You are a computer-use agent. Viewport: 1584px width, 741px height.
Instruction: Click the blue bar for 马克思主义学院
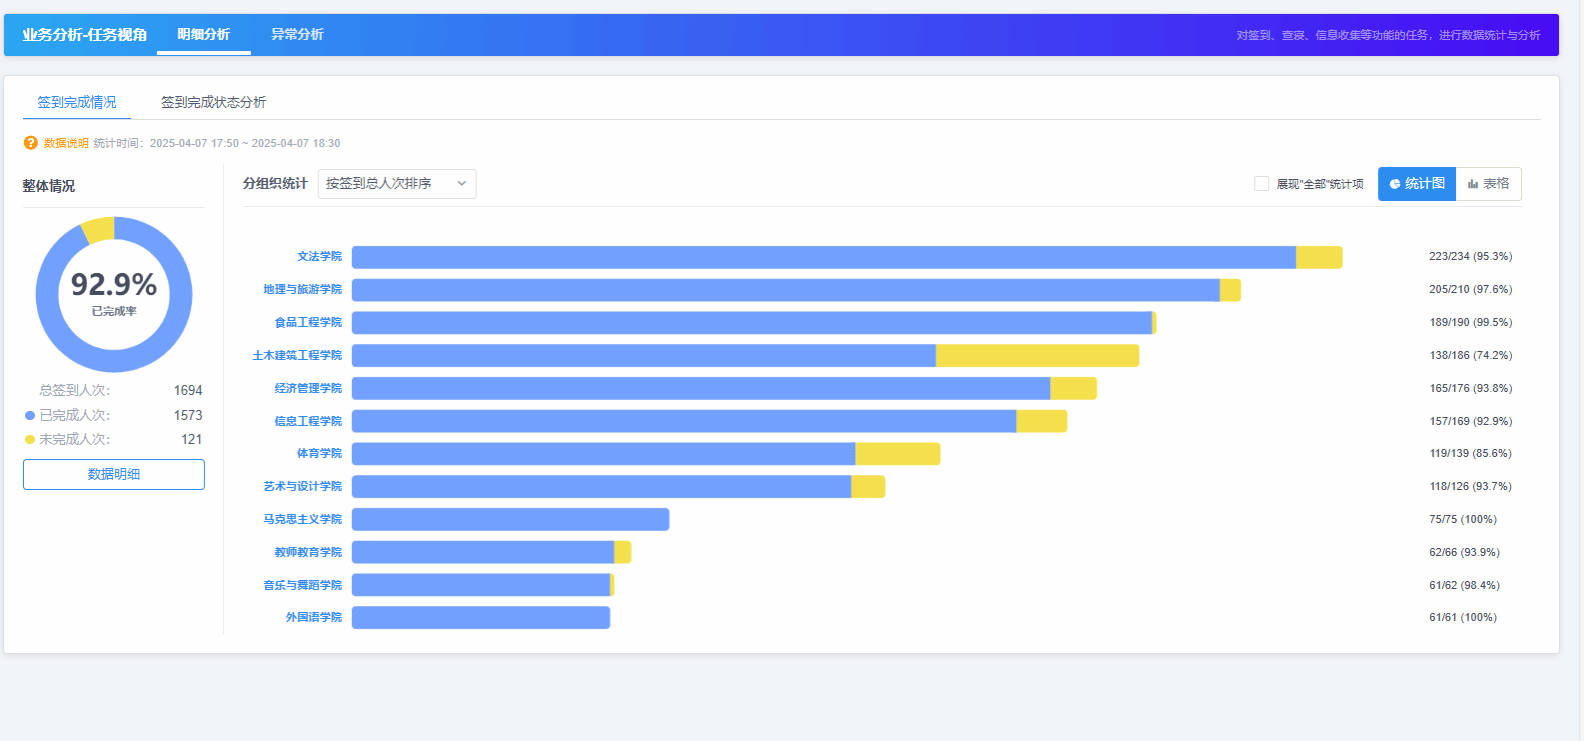click(x=510, y=519)
